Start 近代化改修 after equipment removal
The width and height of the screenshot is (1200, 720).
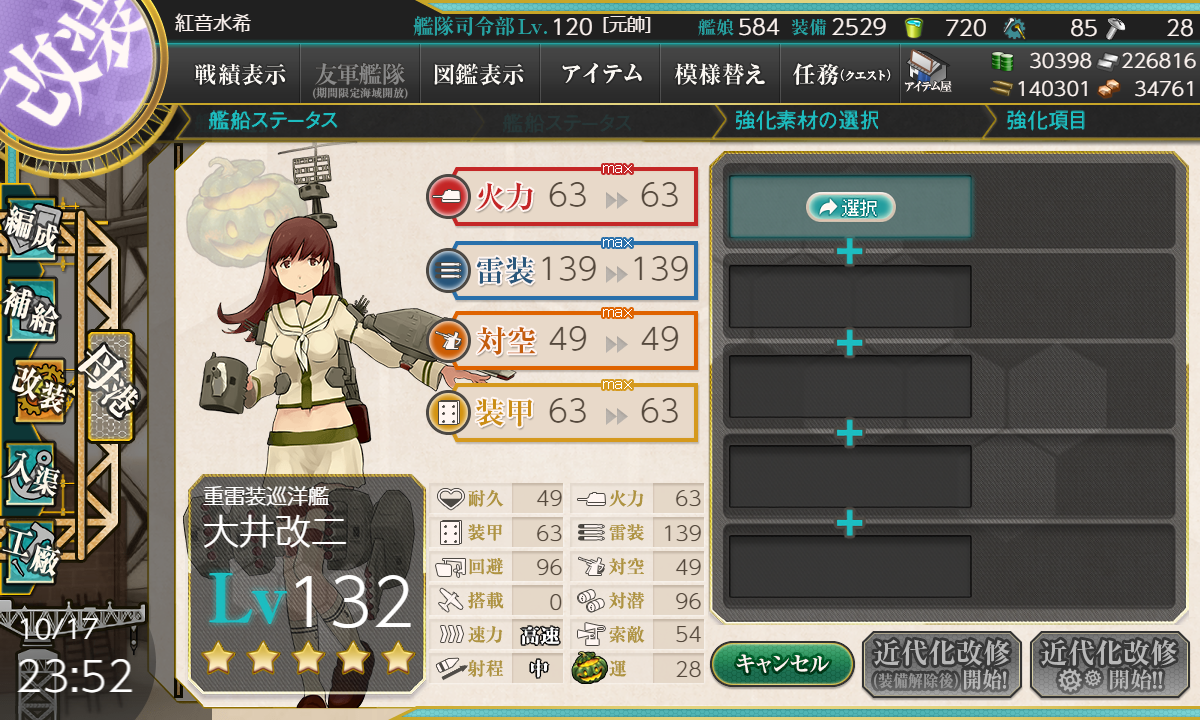(942, 665)
